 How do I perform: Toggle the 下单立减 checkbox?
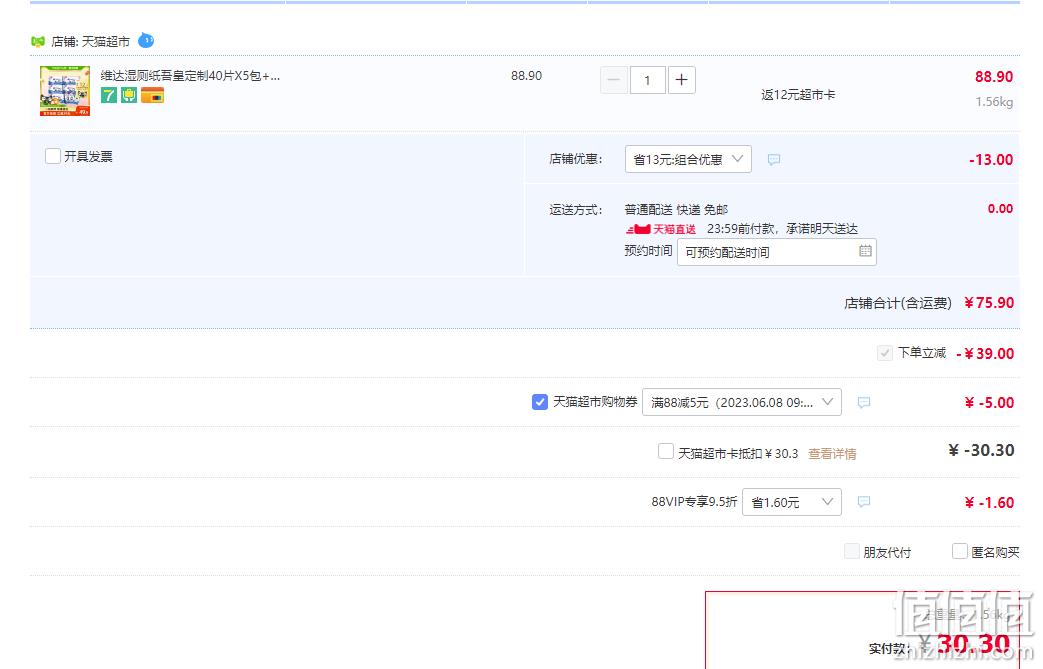pos(885,353)
